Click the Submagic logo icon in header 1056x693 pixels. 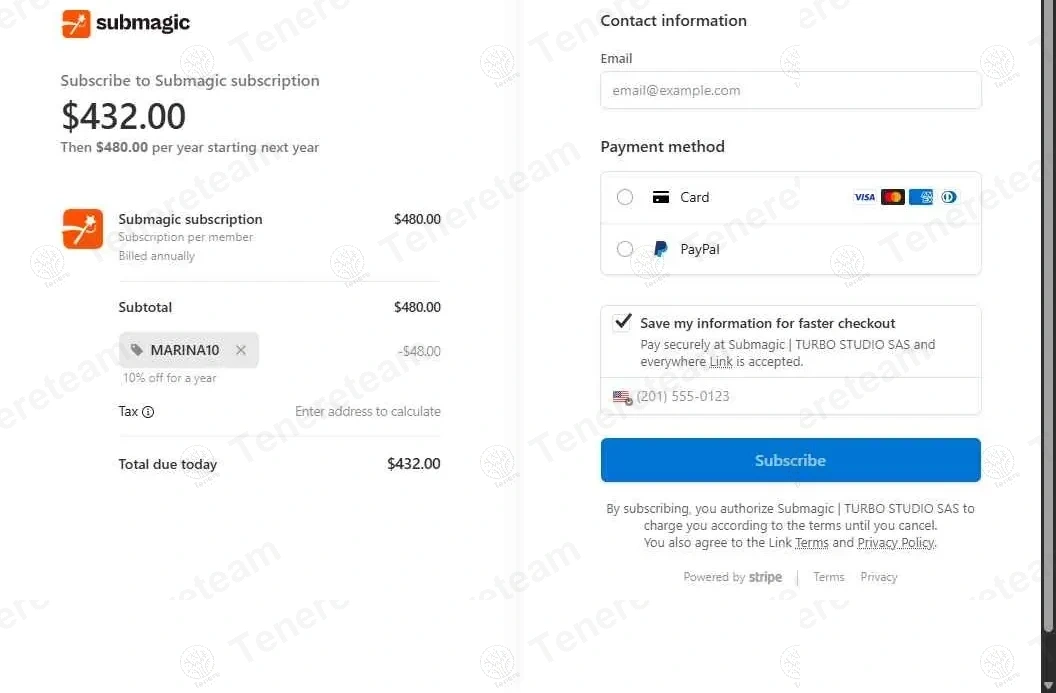click(76, 24)
